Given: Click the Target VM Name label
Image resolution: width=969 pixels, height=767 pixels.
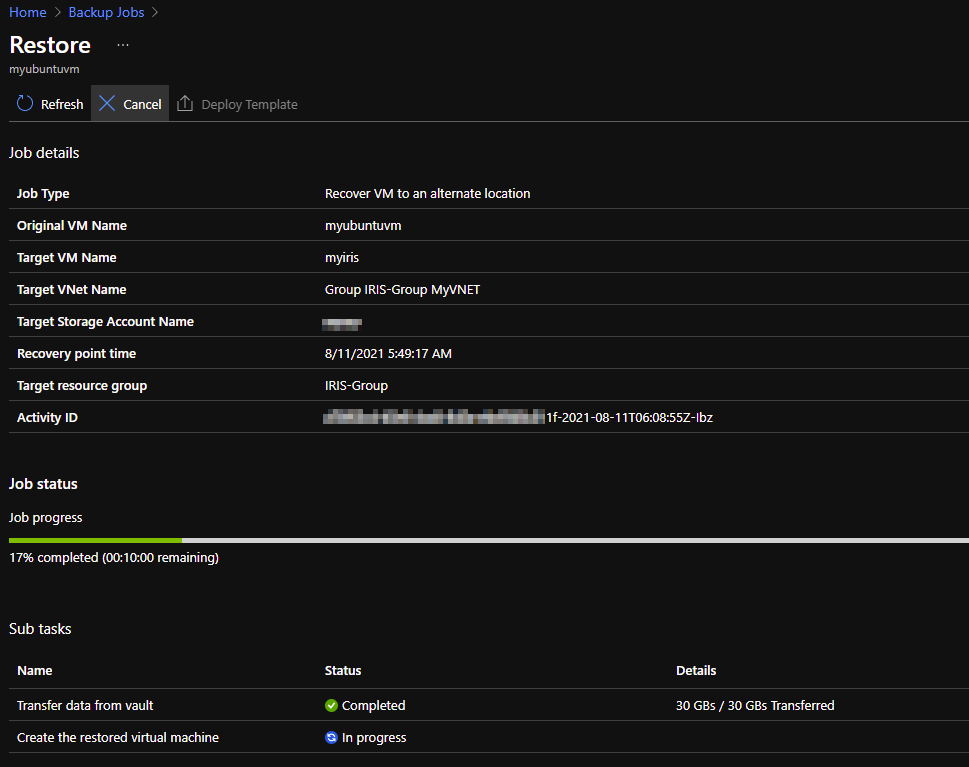Looking at the screenshot, I should 67,258.
